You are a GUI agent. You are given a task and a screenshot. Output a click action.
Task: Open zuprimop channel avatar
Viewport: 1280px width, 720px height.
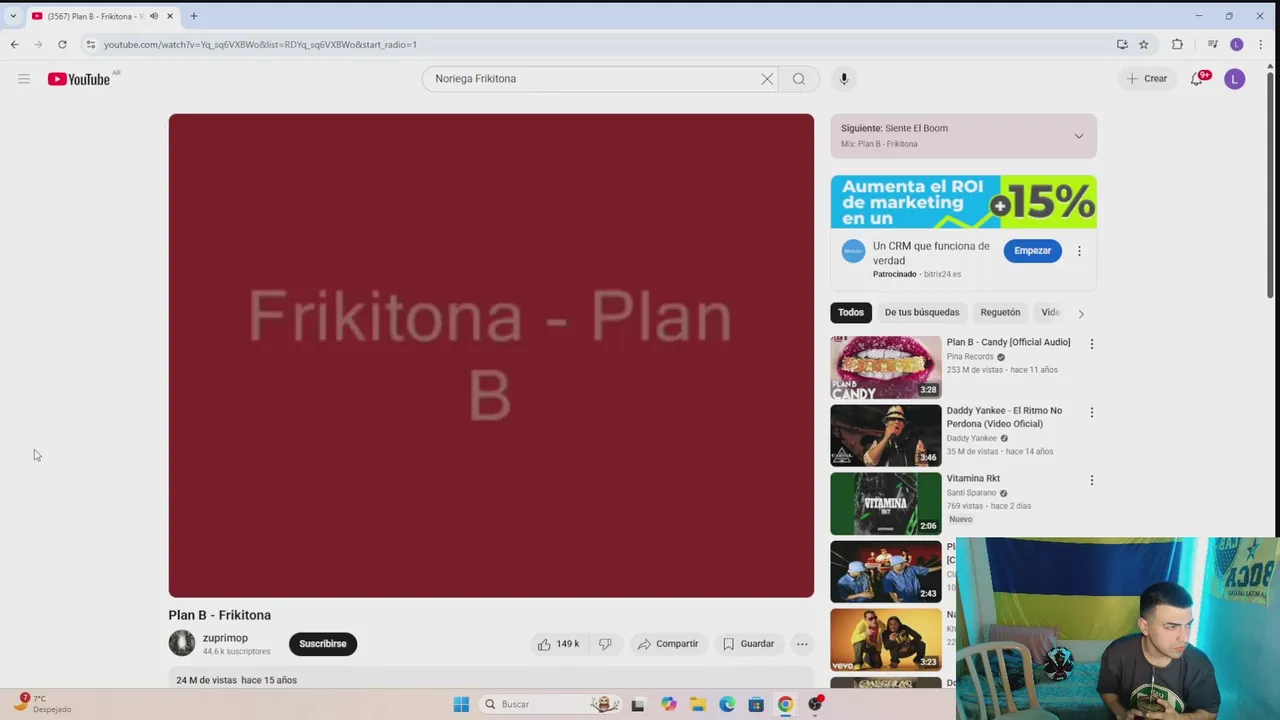click(x=182, y=643)
